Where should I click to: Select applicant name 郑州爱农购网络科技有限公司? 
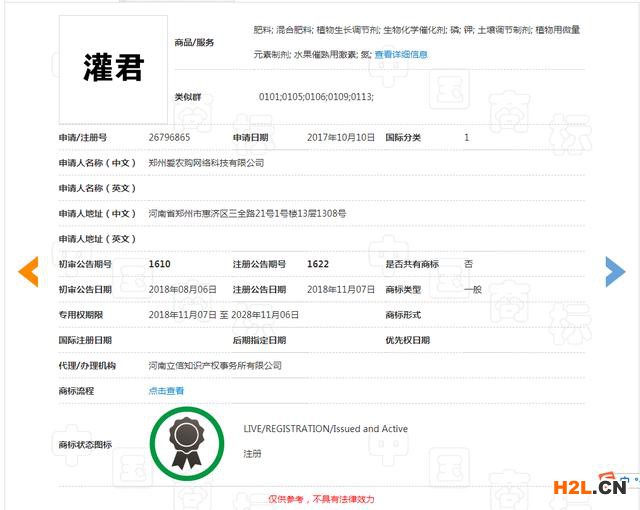click(x=206, y=163)
